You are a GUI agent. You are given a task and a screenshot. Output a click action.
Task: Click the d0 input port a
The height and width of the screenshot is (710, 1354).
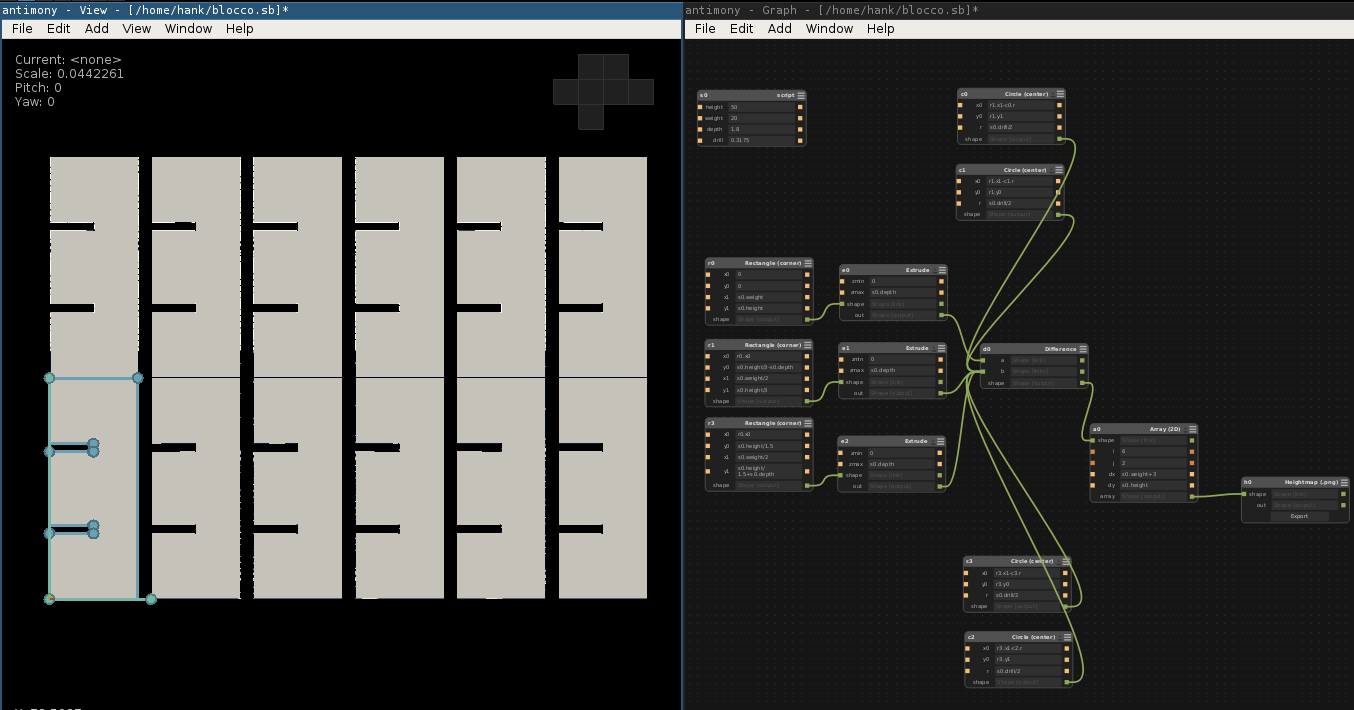point(984,360)
